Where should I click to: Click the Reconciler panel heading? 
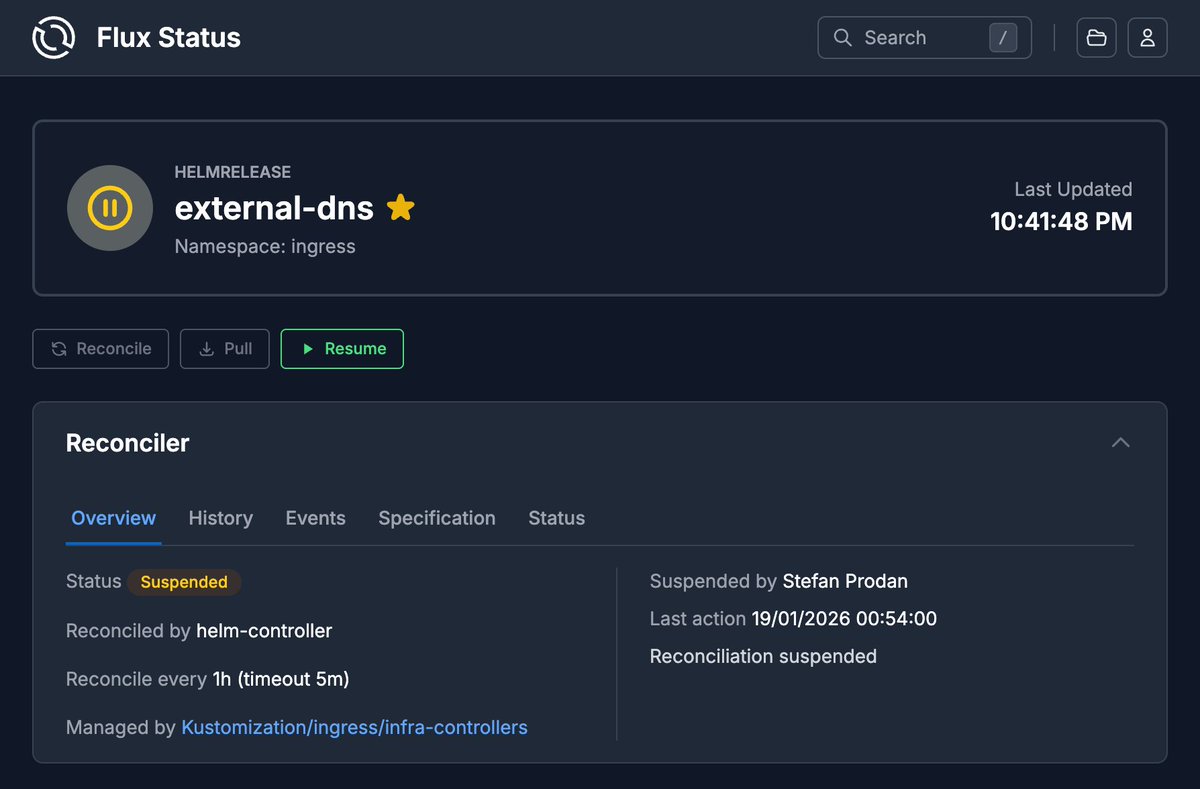[128, 443]
